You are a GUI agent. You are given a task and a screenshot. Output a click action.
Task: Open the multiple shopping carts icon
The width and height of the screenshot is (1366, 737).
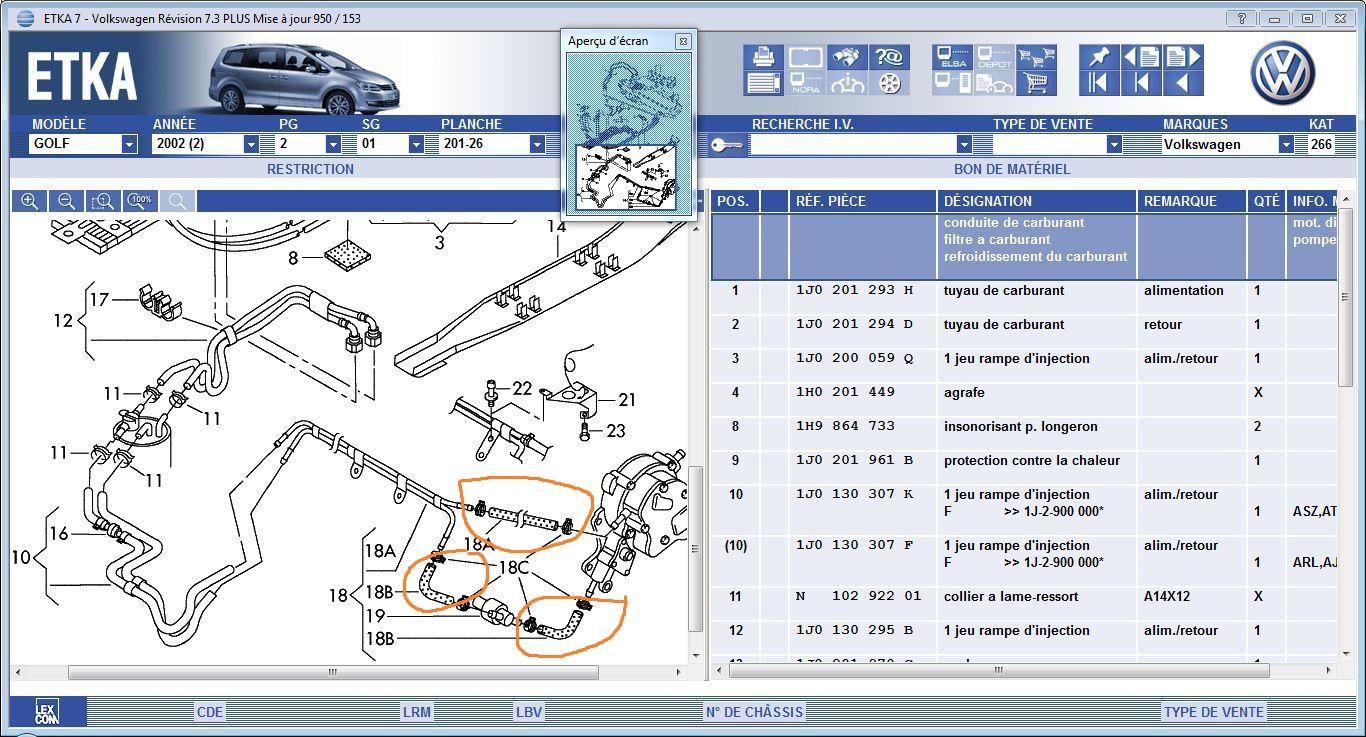click(x=1037, y=57)
